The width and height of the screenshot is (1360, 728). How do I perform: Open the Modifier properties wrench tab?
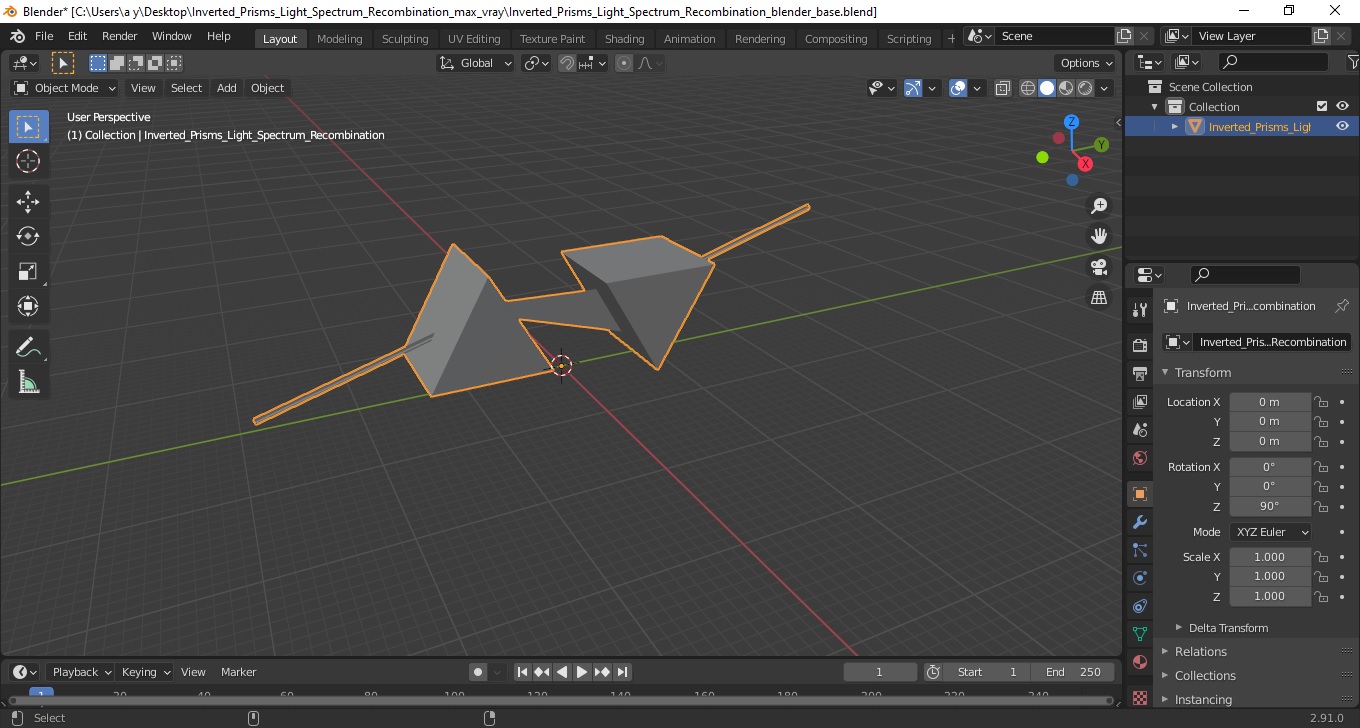(1139, 522)
